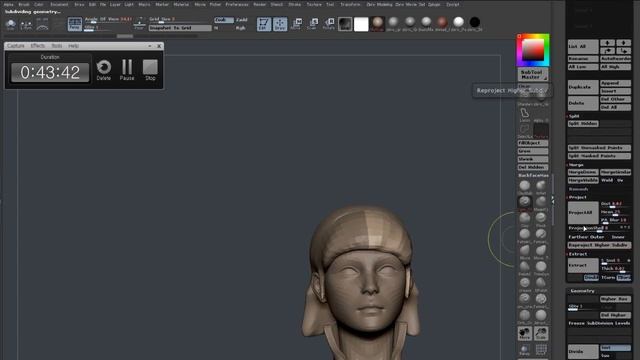Viewport: 640px width, 360px height.
Task: Collapse the Merge section
Action: [576, 165]
